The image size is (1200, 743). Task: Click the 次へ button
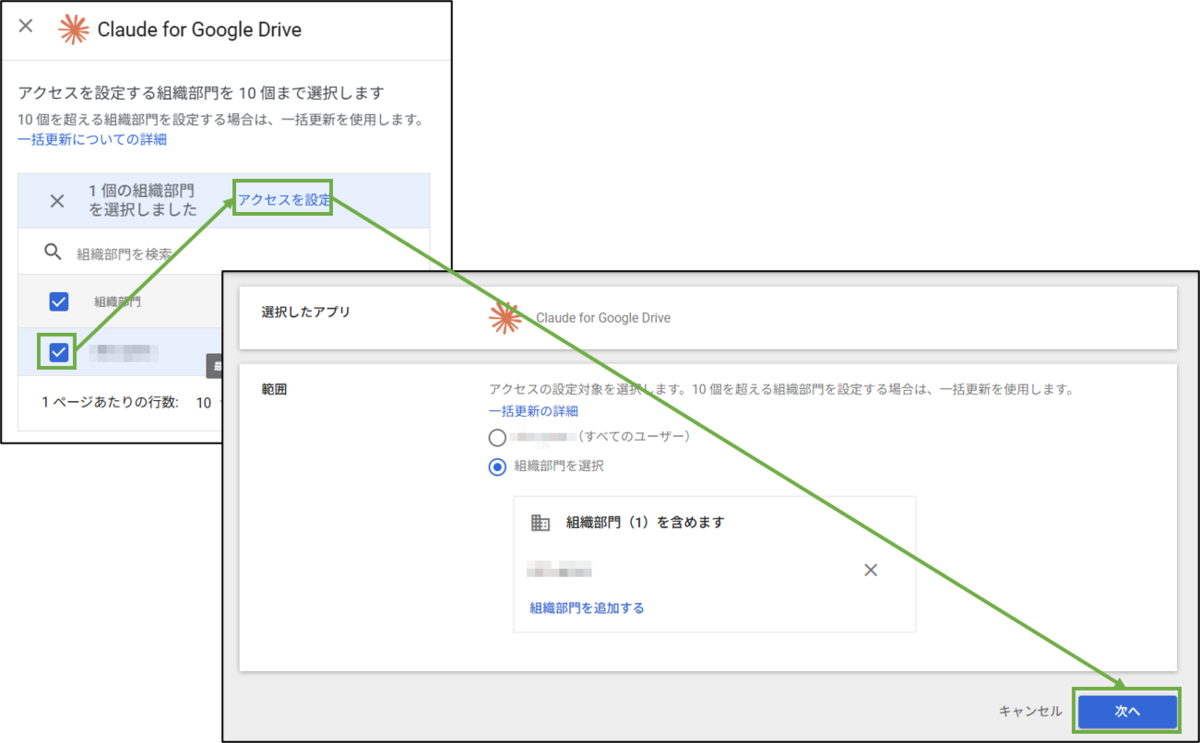[x=1127, y=711]
